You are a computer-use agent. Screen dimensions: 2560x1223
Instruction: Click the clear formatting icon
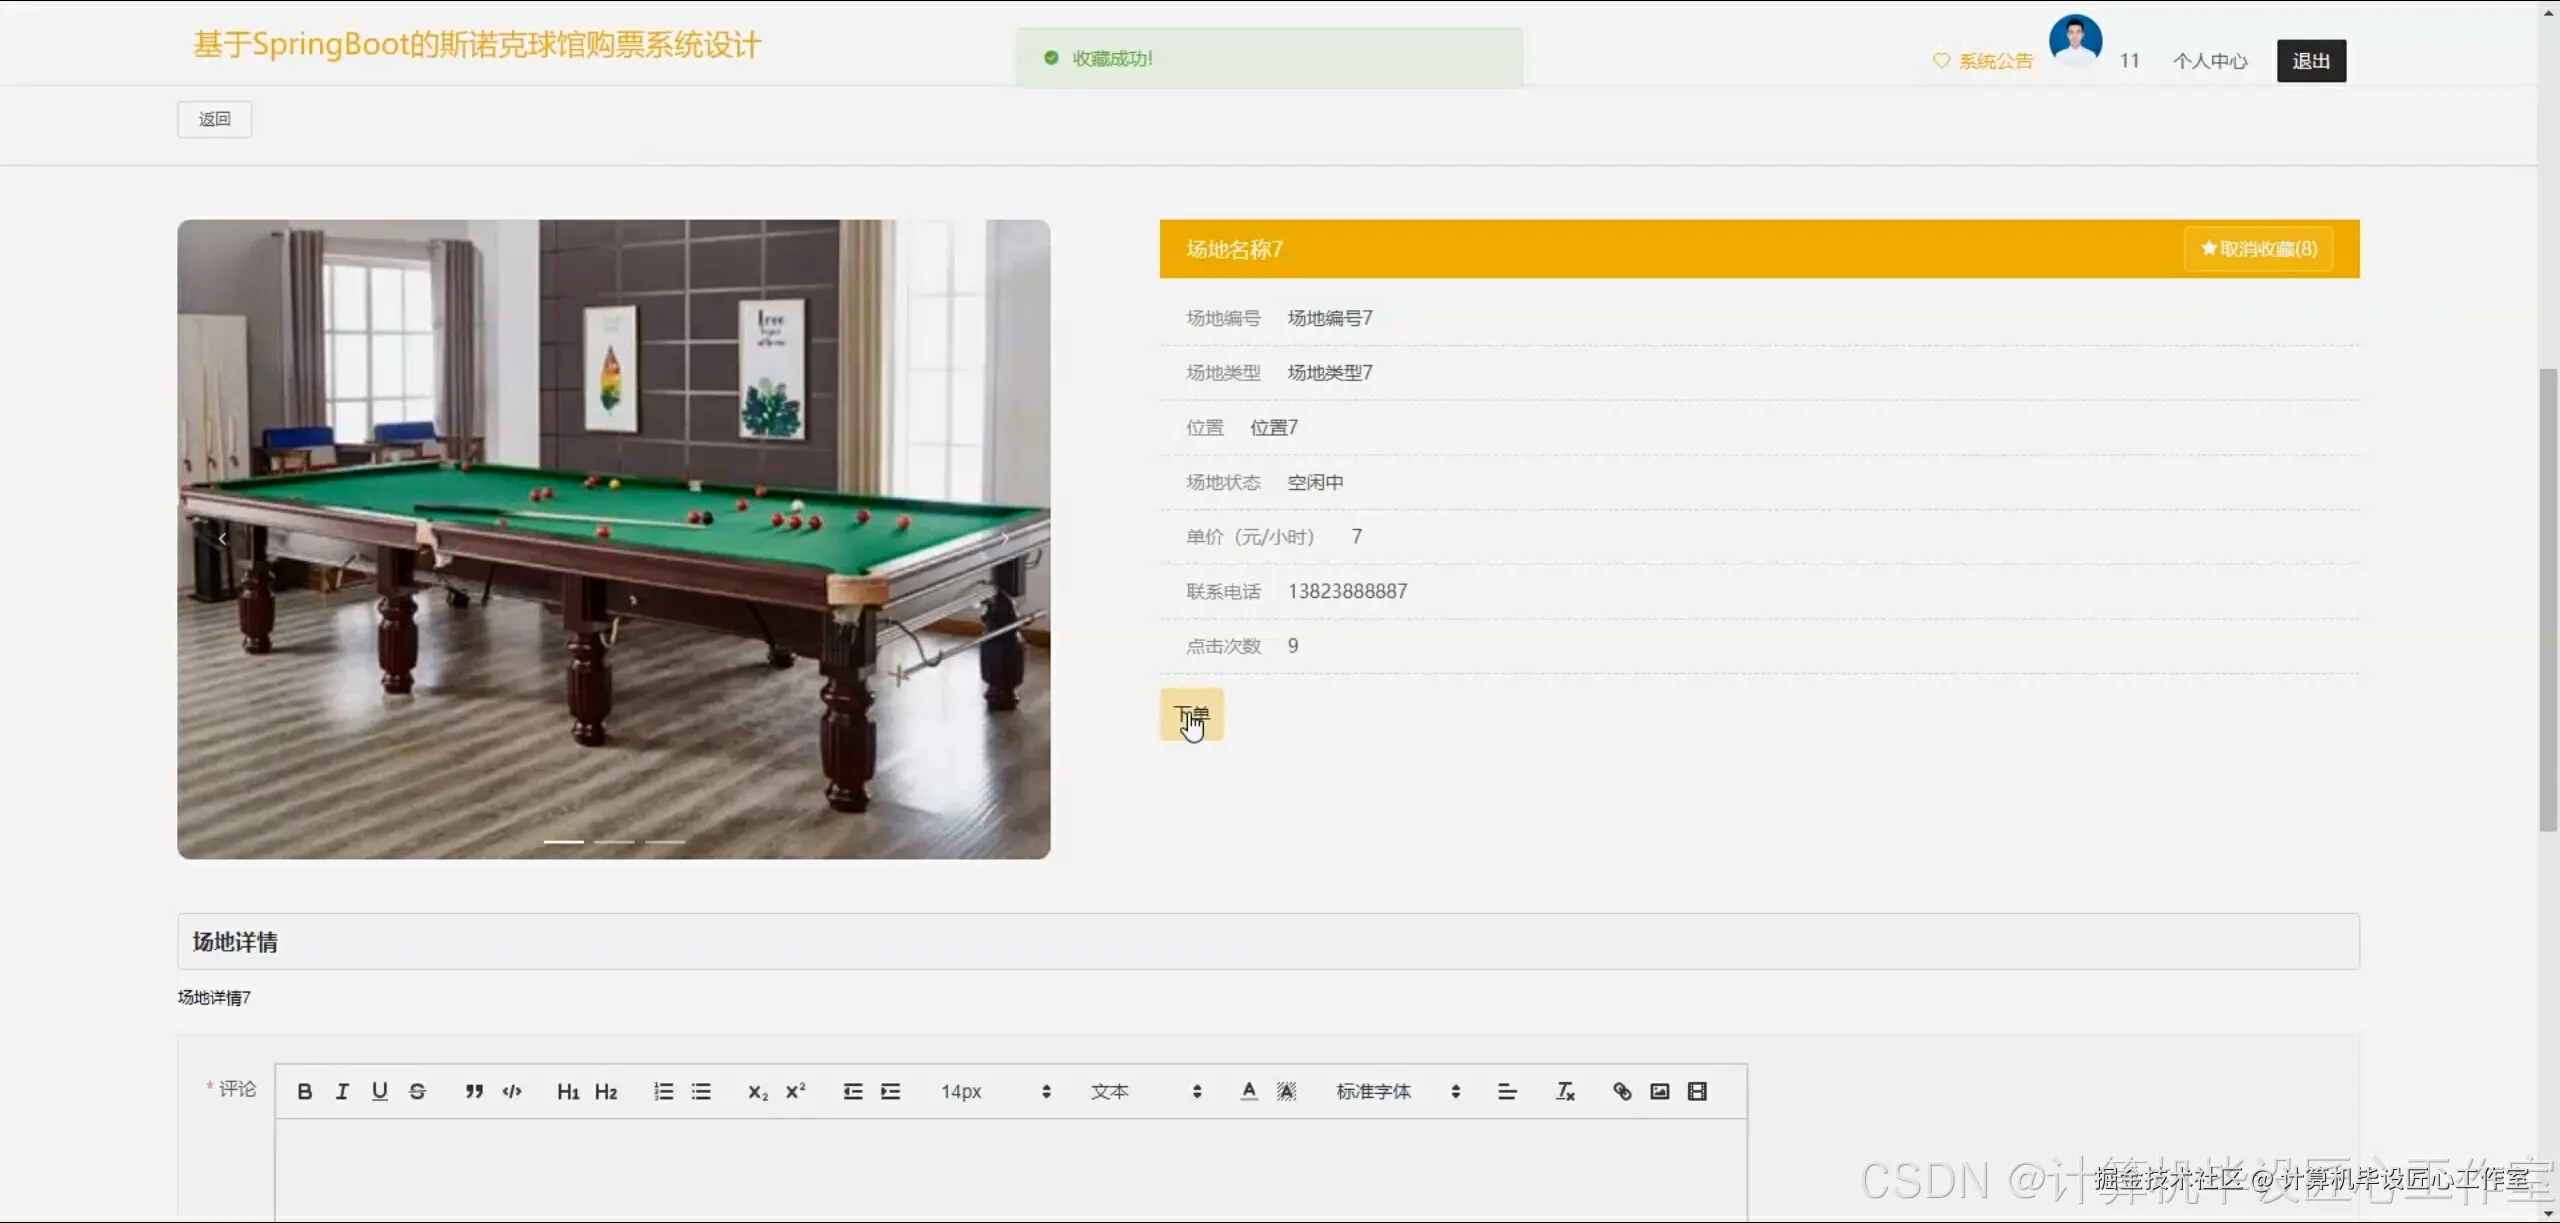tap(1565, 1091)
